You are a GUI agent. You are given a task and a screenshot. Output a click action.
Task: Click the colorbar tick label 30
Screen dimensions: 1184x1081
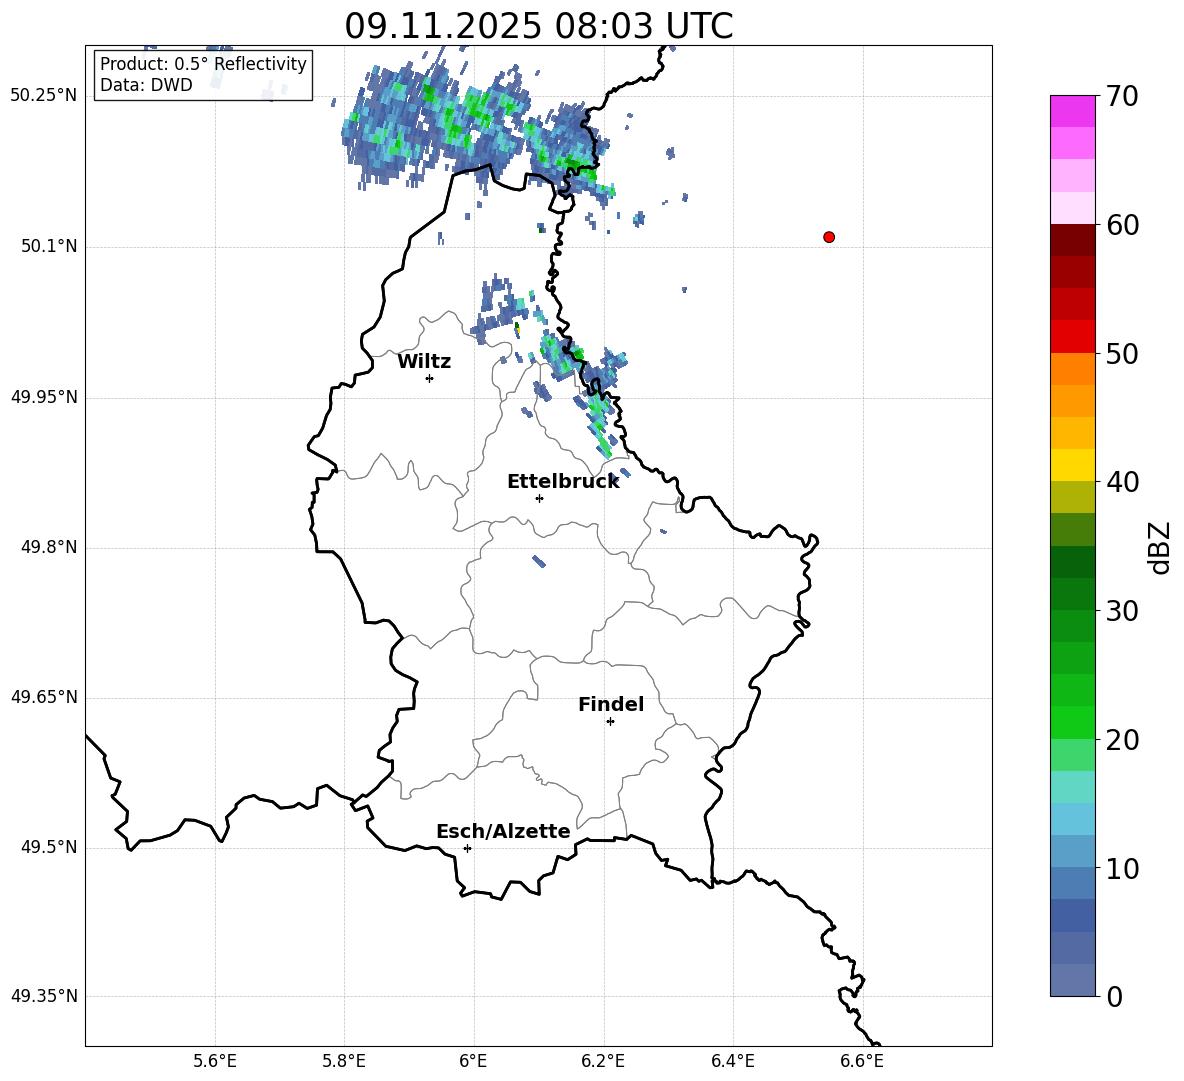tap(1122, 611)
